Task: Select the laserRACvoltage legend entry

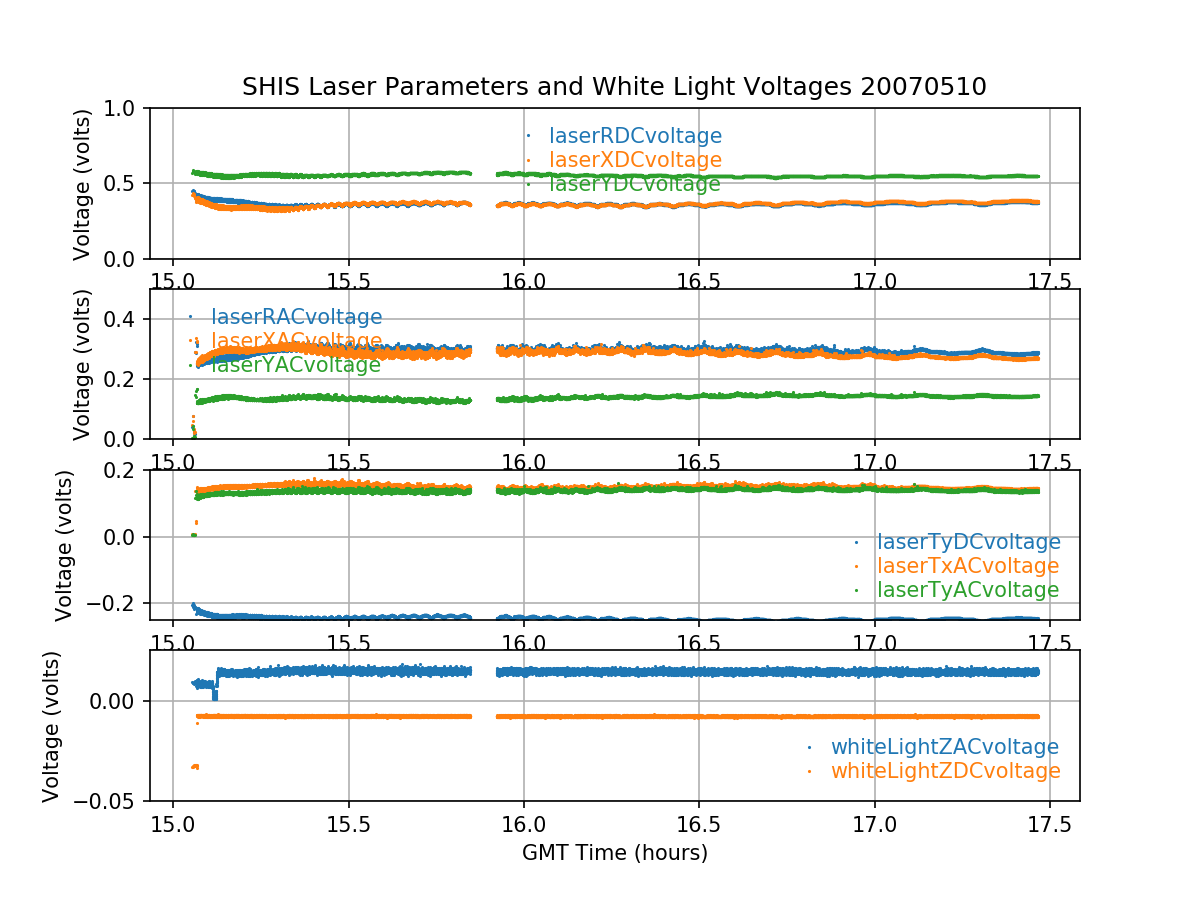Action: tap(296, 317)
